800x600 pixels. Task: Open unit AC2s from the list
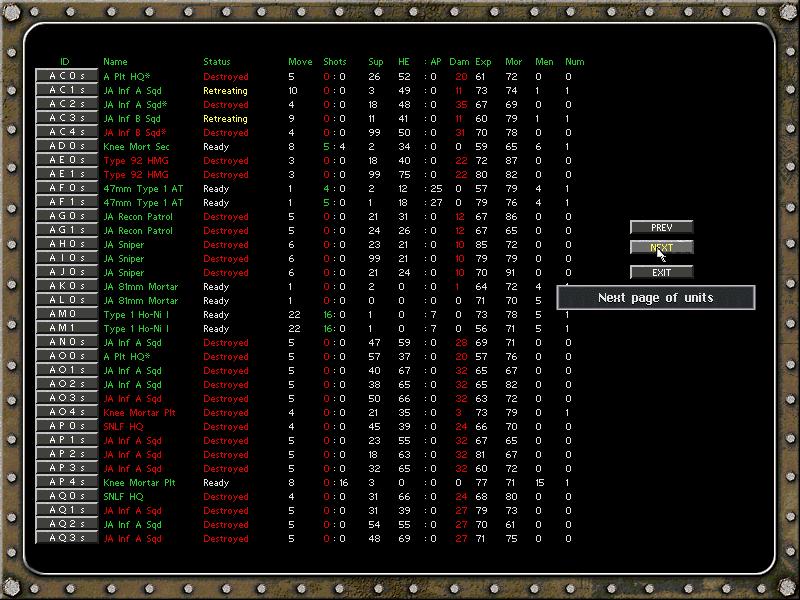tap(67, 104)
